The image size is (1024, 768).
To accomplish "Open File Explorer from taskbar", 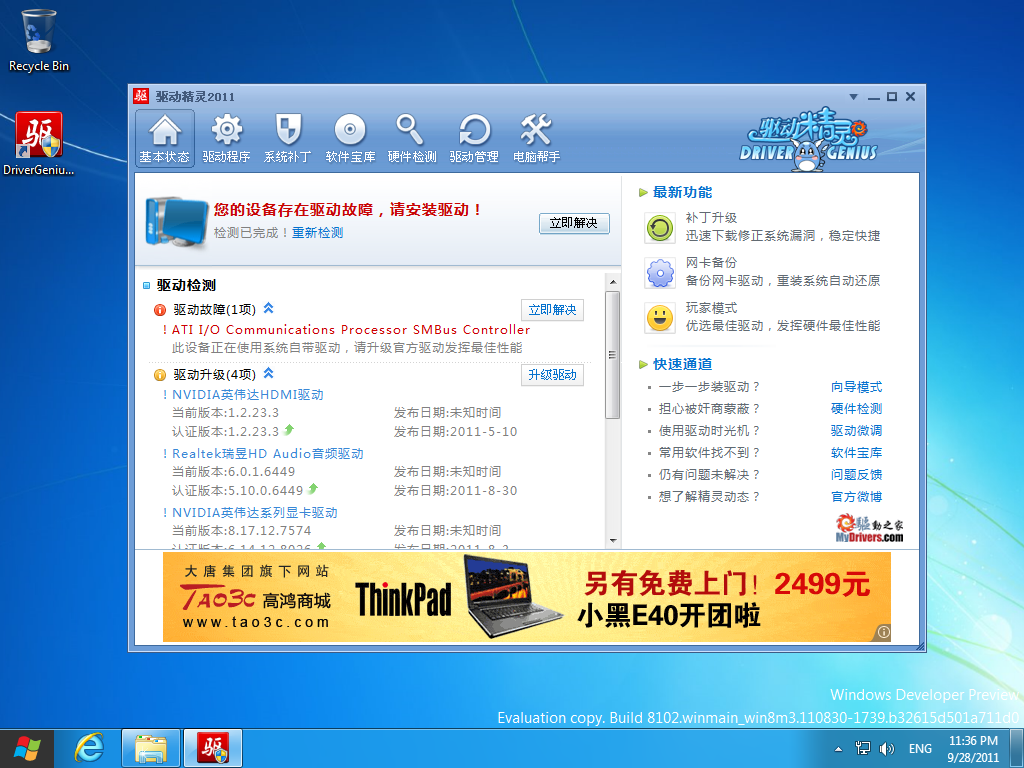I will 151,748.
